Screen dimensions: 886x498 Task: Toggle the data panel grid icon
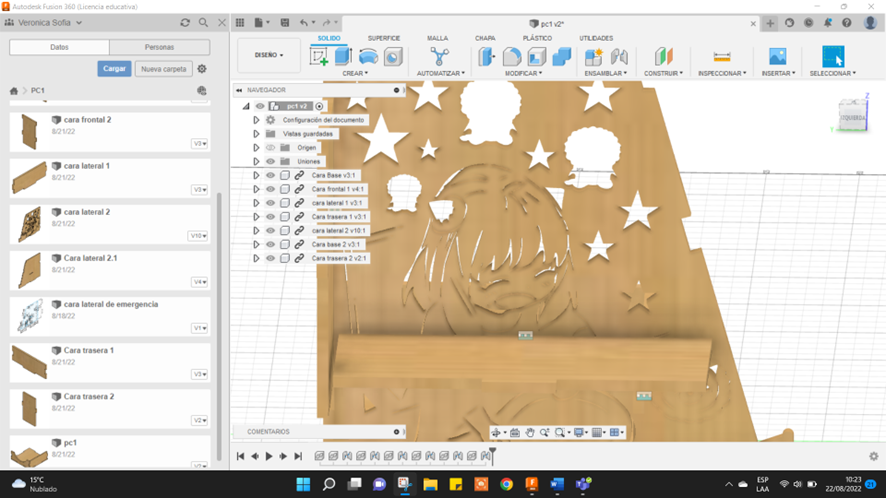tap(240, 23)
